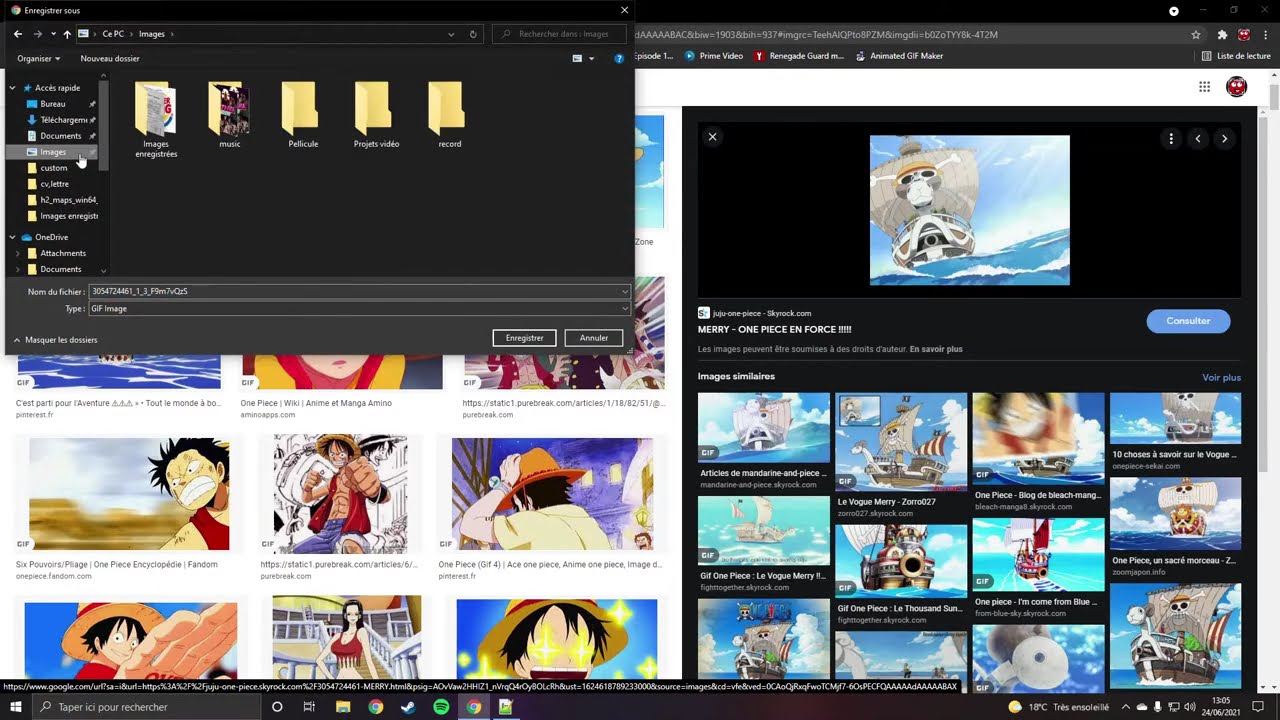Open the Renegade Guard bookmark
Screen dimensions: 1280x720
pyautogui.click(x=799, y=56)
